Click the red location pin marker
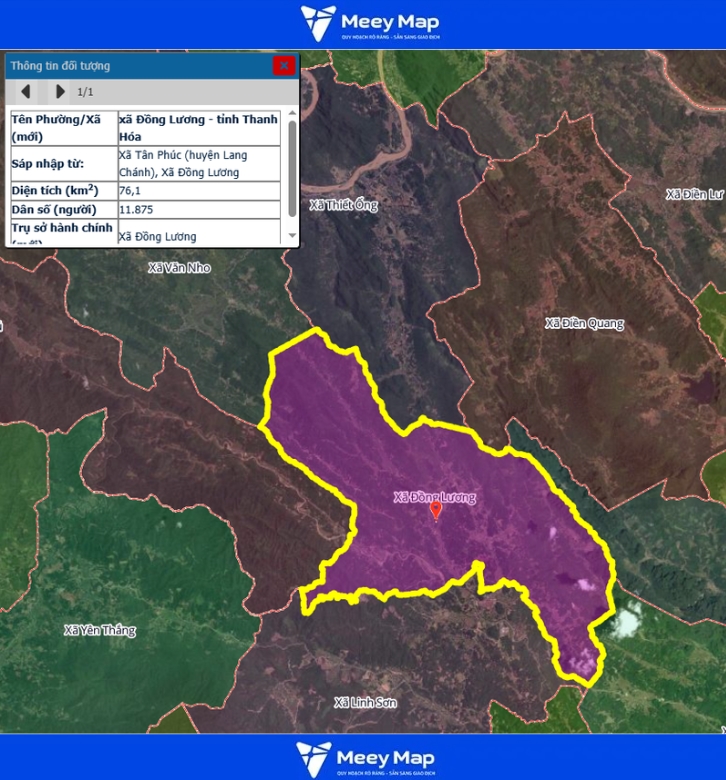 tap(435, 510)
